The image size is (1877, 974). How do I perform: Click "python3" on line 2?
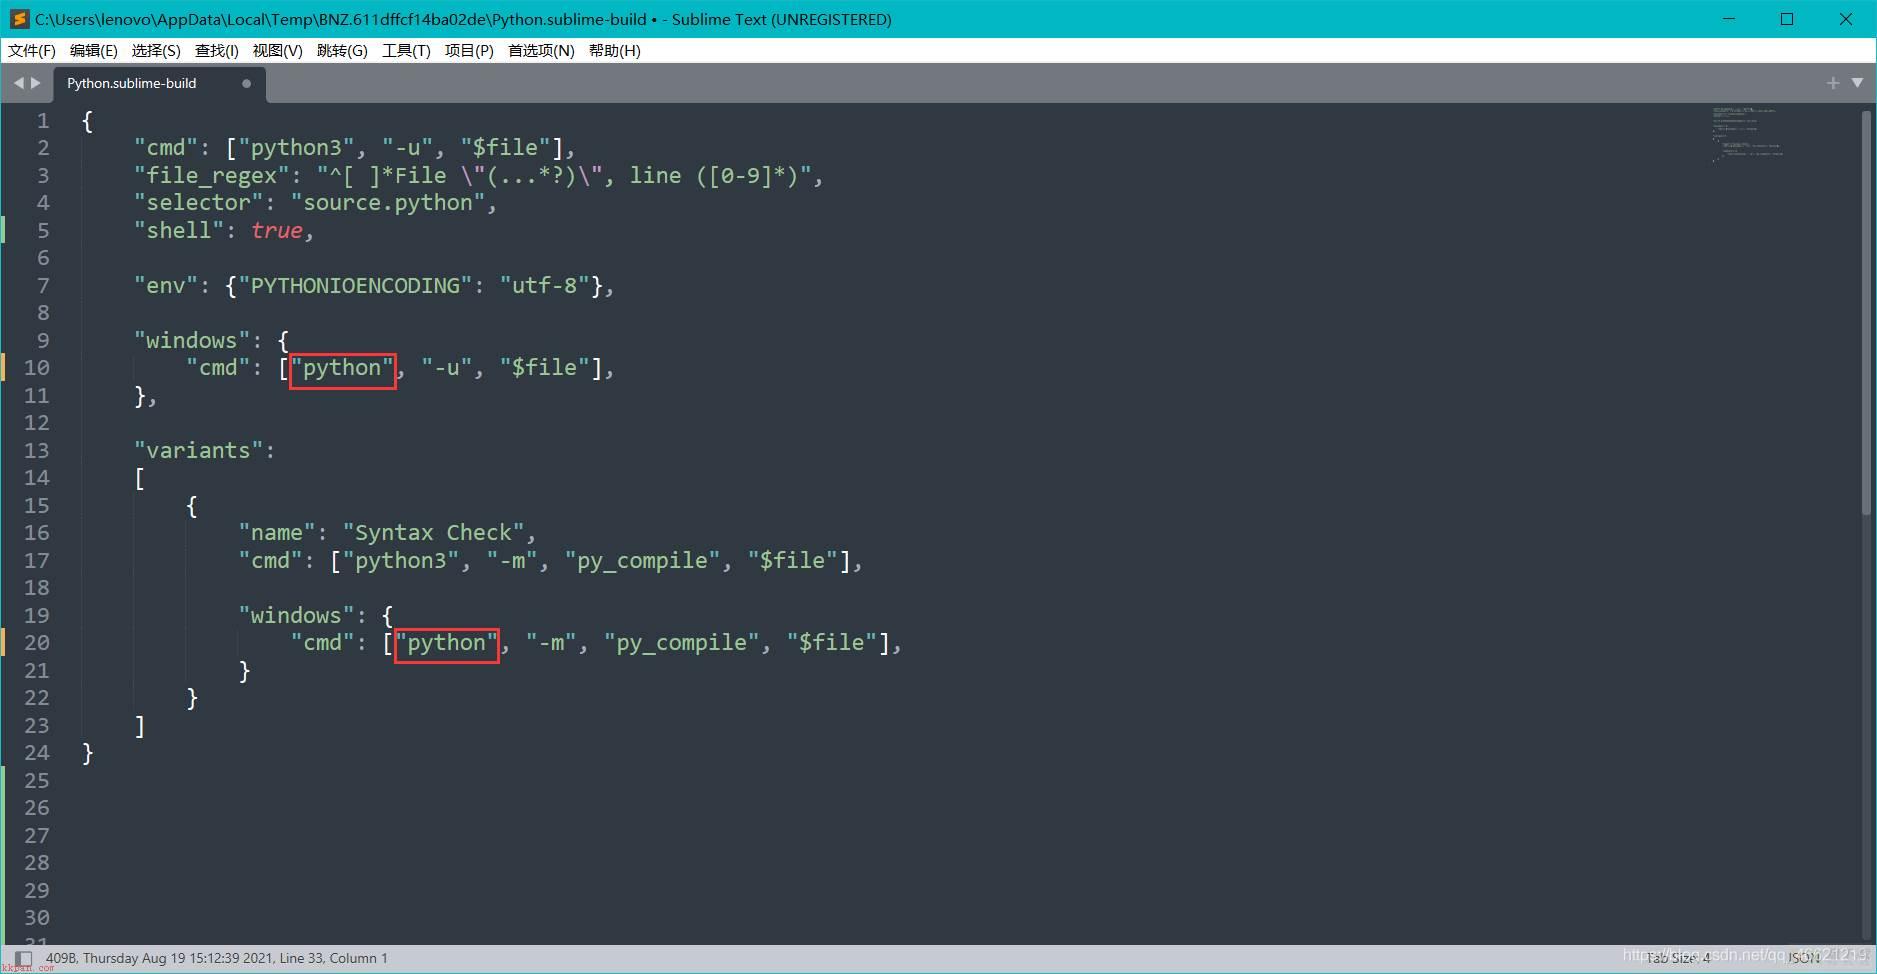[296, 148]
